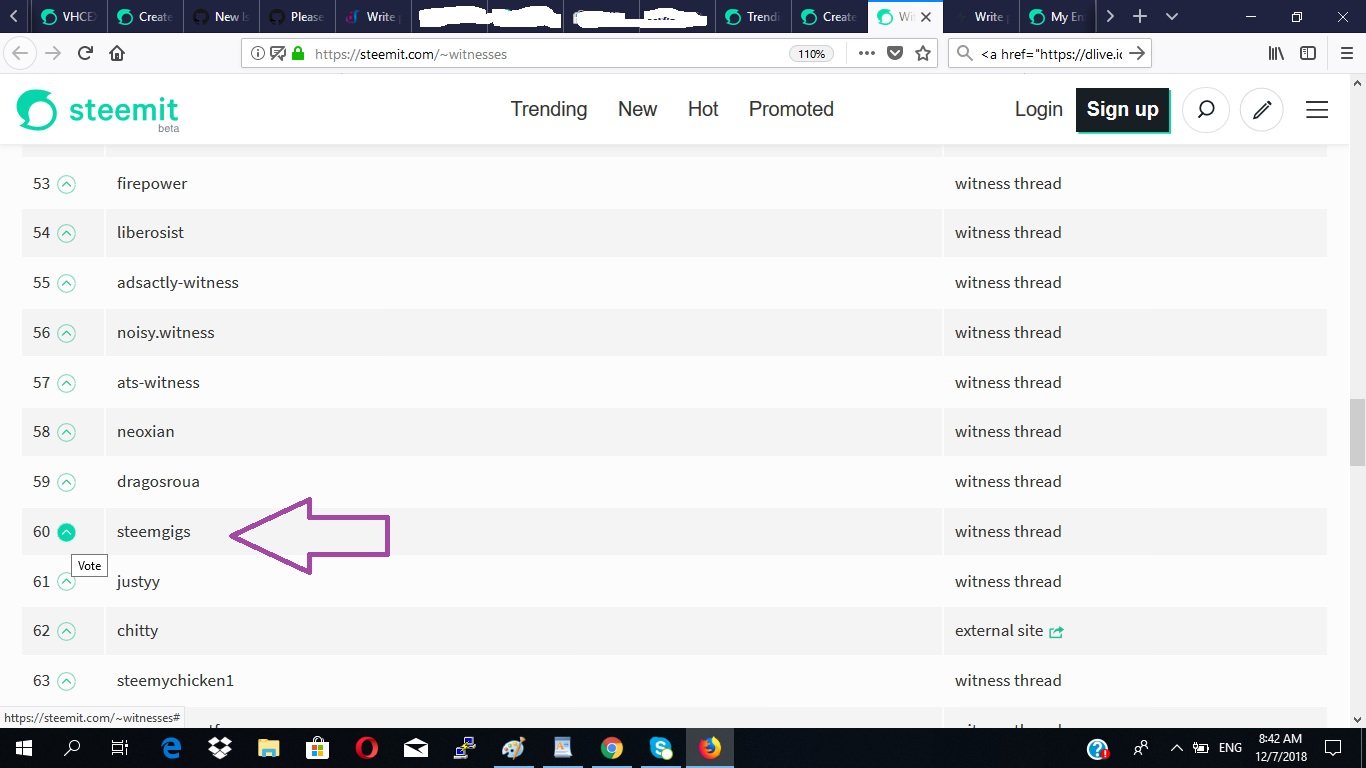
Task: Open Dropbox from the taskbar
Action: (x=220, y=748)
